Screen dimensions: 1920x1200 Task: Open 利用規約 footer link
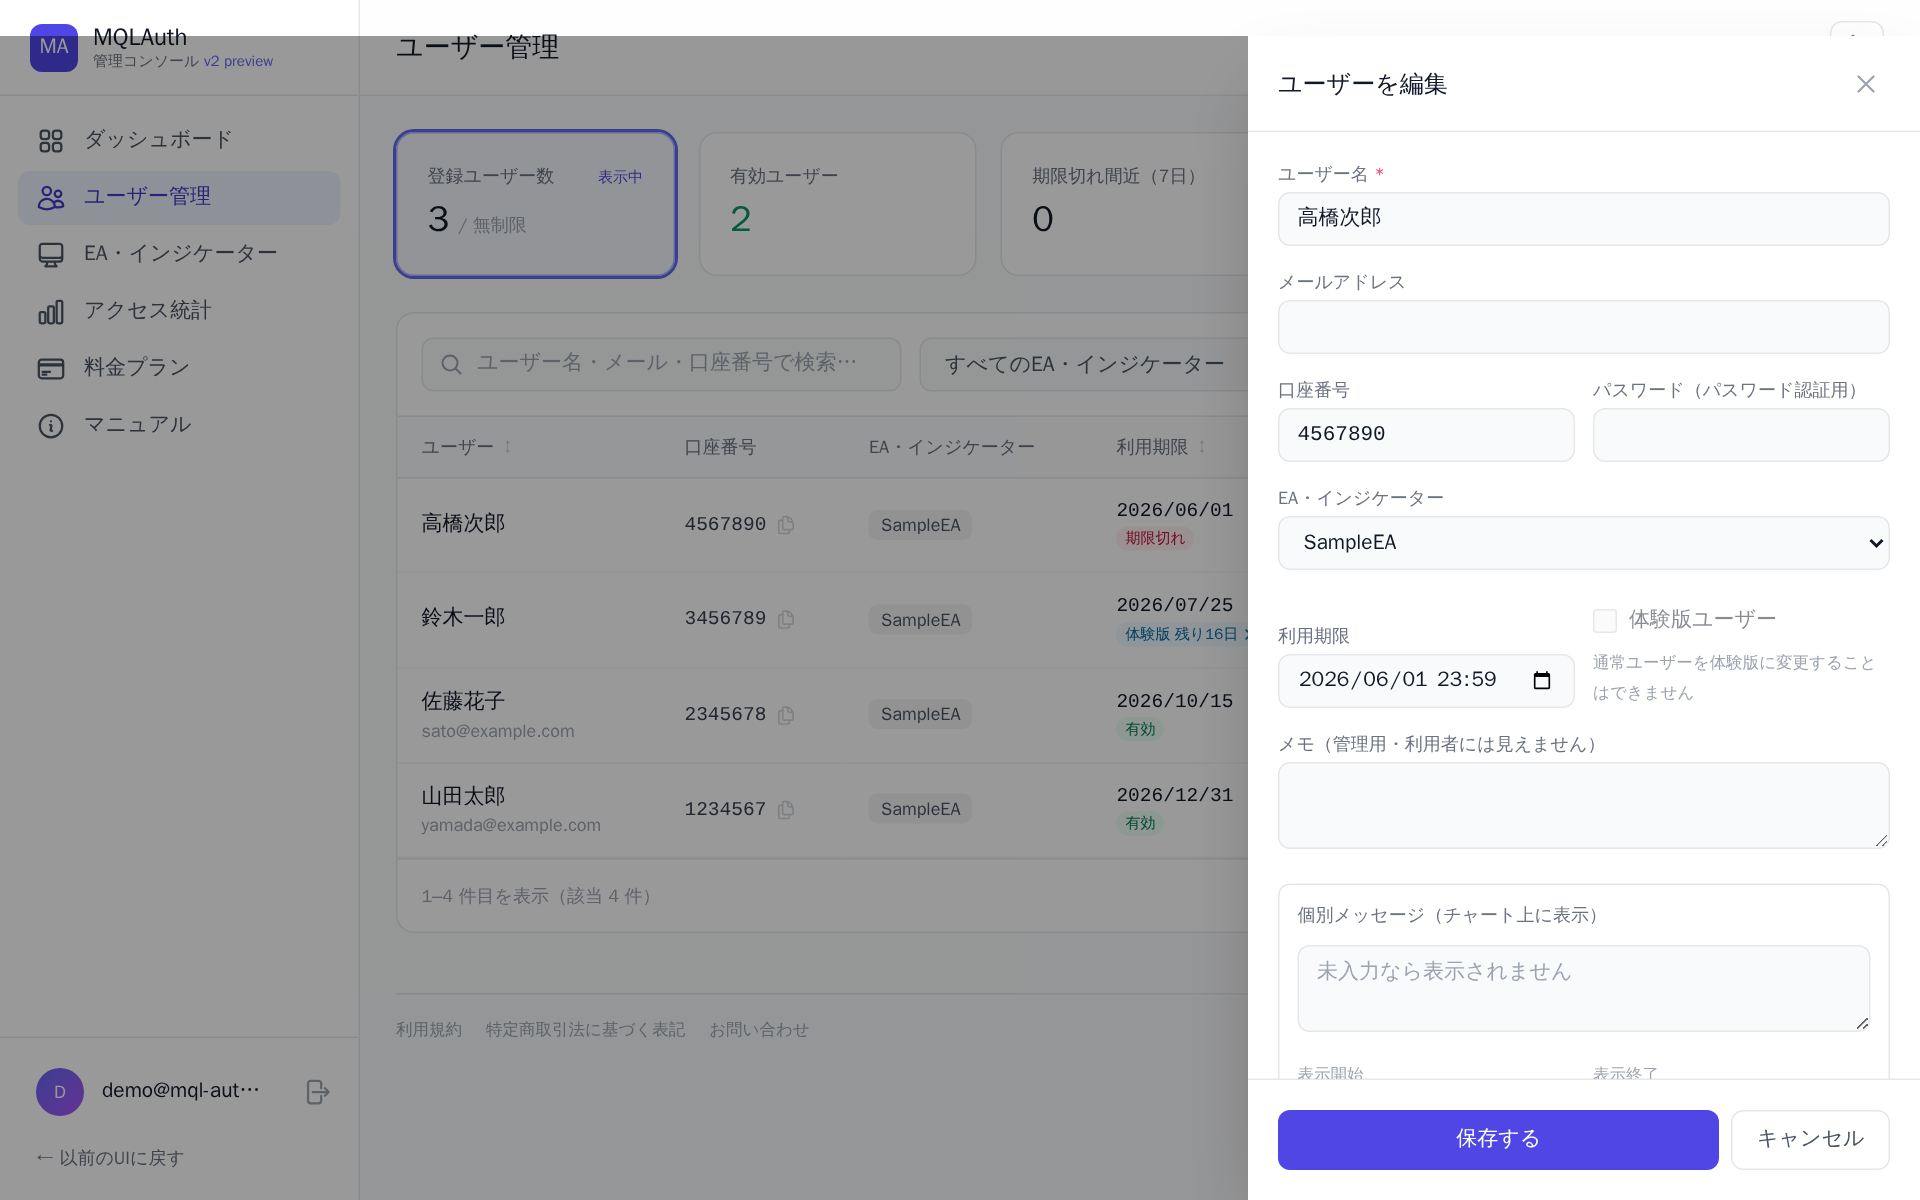pos(428,1030)
